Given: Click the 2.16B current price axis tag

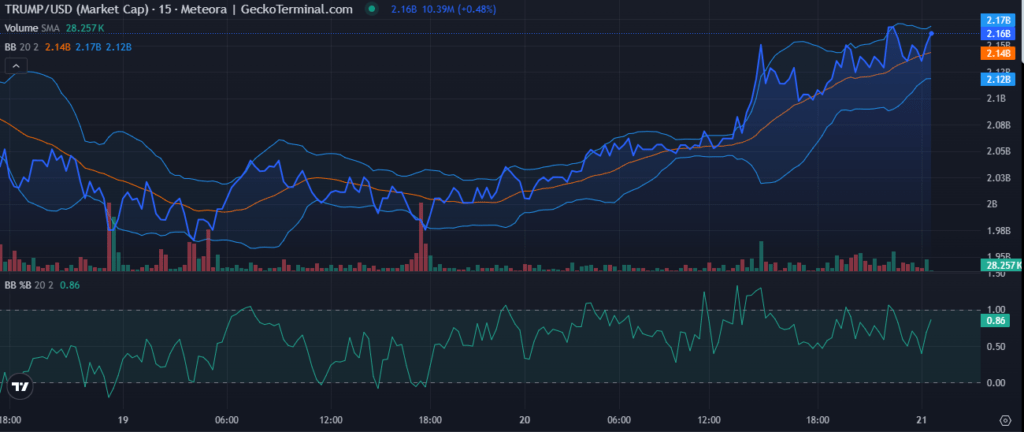Looking at the screenshot, I should (997, 33).
